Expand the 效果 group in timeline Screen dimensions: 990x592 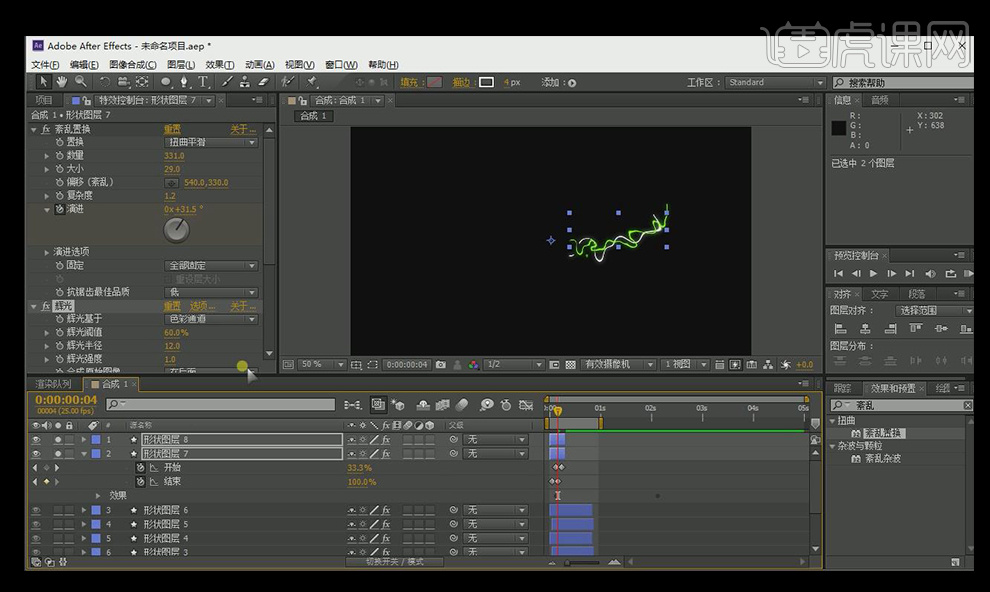click(98, 495)
